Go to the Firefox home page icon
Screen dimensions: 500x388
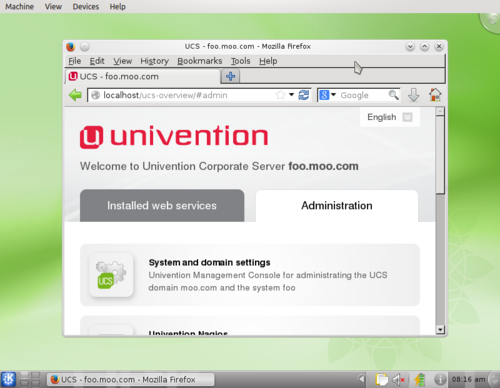point(435,95)
